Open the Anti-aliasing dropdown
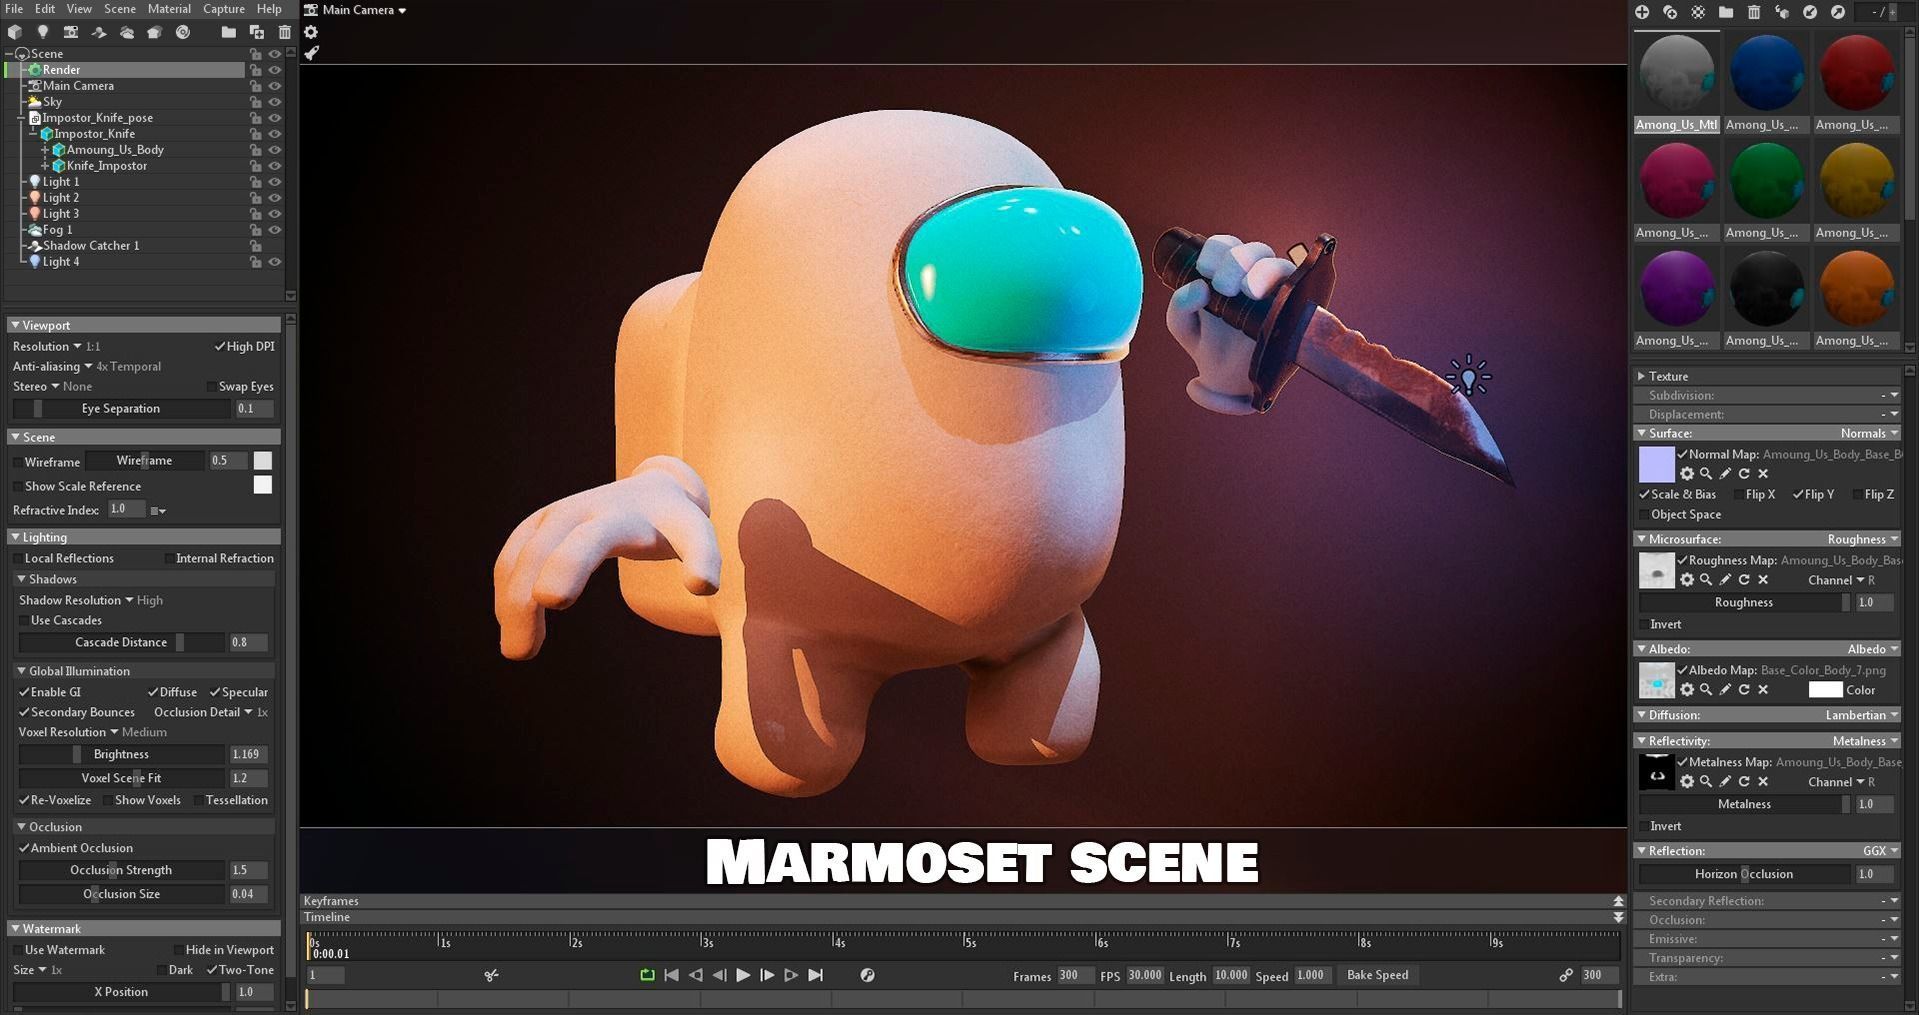 point(52,366)
